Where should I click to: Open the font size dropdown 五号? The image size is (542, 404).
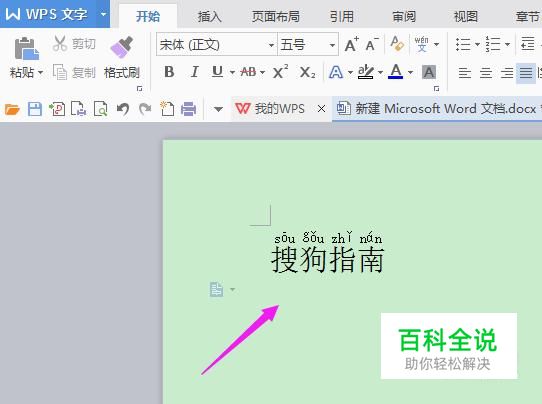click(x=332, y=45)
